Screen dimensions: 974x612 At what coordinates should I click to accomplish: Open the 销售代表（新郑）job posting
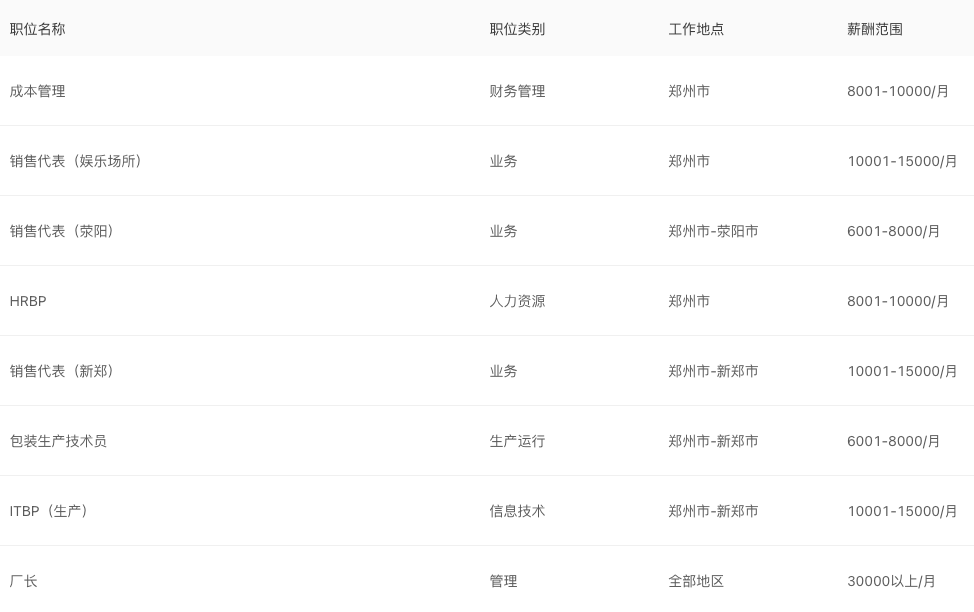[62, 371]
